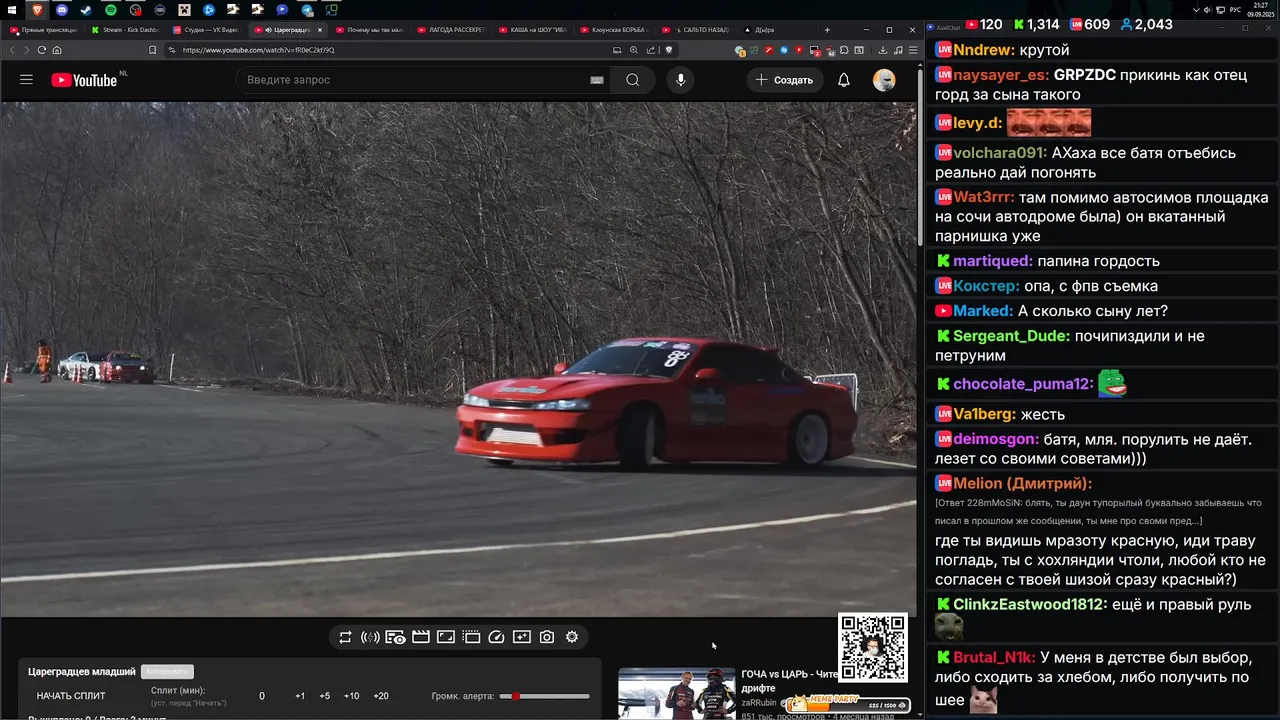Click the viewer count 2,043 in chat header
Image resolution: width=1280 pixels, height=720 pixels.
point(1147,25)
